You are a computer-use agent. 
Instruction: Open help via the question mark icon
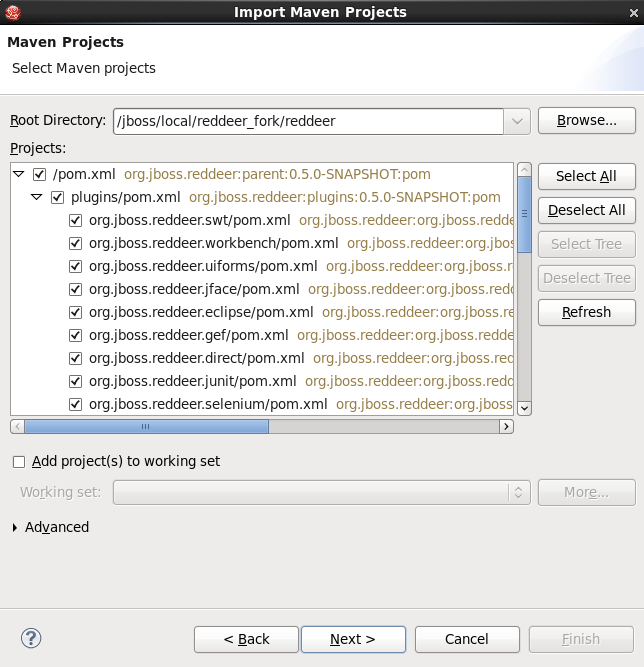click(31, 638)
